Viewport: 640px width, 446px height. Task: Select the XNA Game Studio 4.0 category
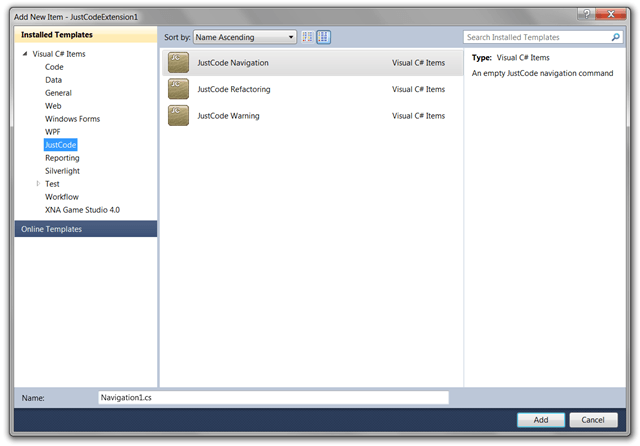pyautogui.click(x=82, y=210)
